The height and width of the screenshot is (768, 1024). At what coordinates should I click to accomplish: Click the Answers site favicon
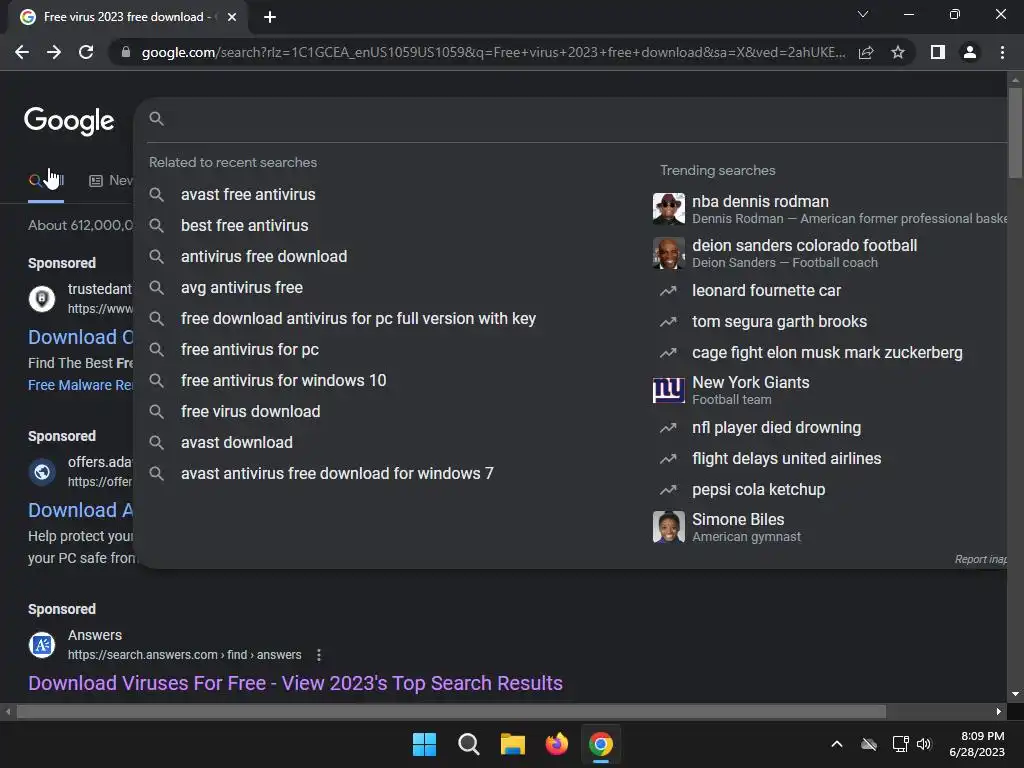[42, 645]
